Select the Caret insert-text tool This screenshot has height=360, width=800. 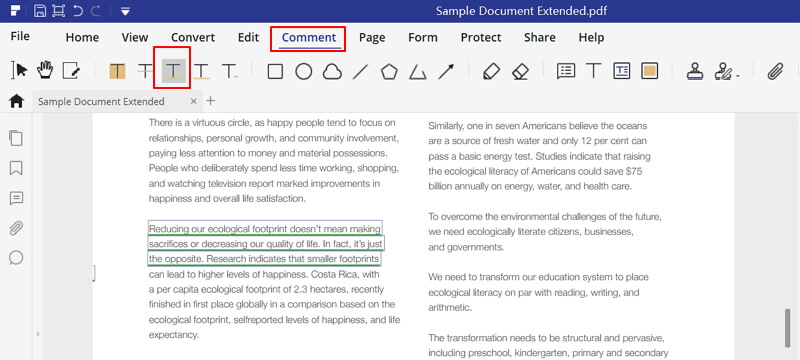(230, 71)
